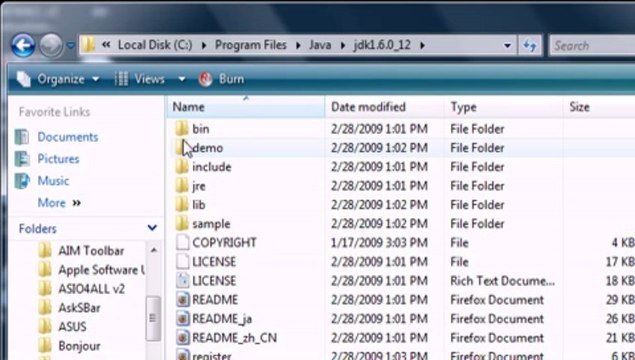Open Pictures favorite link

58,159
